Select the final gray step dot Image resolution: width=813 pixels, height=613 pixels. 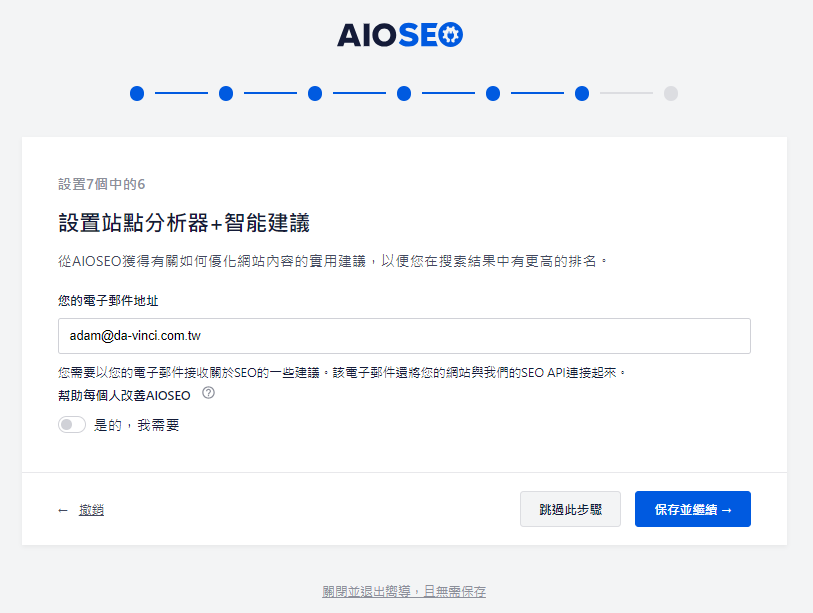coord(671,93)
